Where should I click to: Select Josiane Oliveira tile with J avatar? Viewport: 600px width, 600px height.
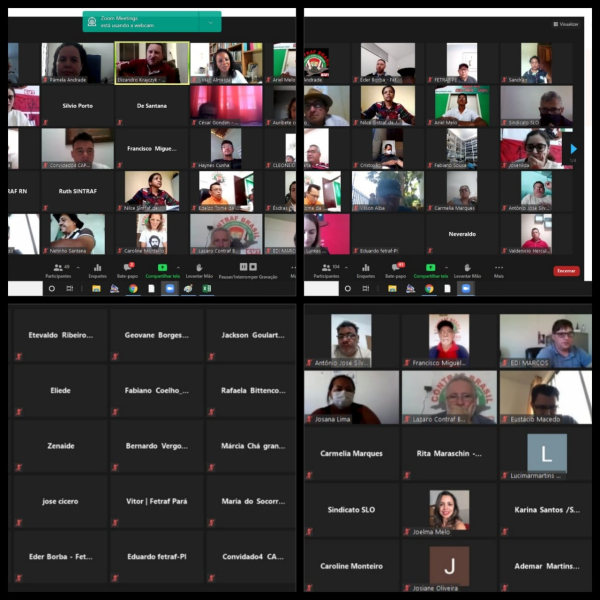(x=449, y=566)
